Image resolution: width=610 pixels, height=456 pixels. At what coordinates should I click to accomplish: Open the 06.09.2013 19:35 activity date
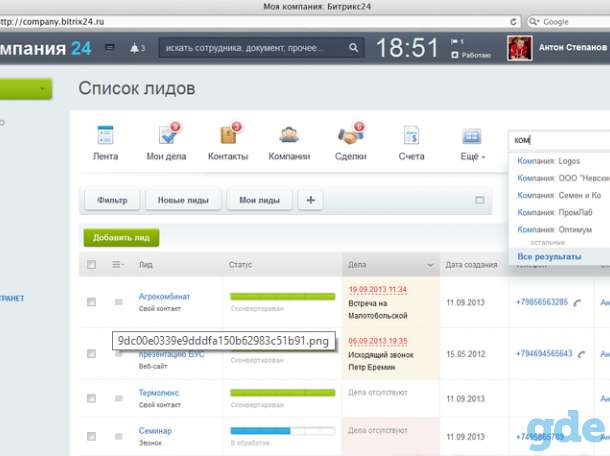tap(378, 341)
